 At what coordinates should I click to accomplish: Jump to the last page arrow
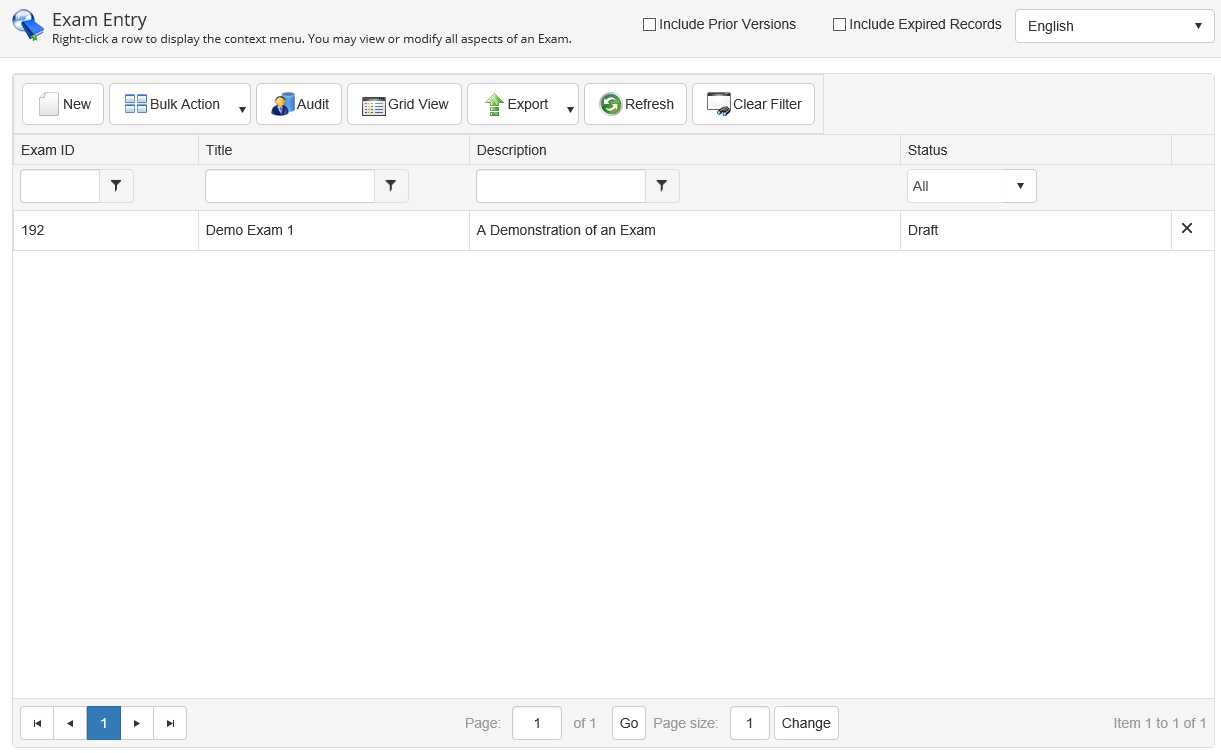(x=170, y=723)
